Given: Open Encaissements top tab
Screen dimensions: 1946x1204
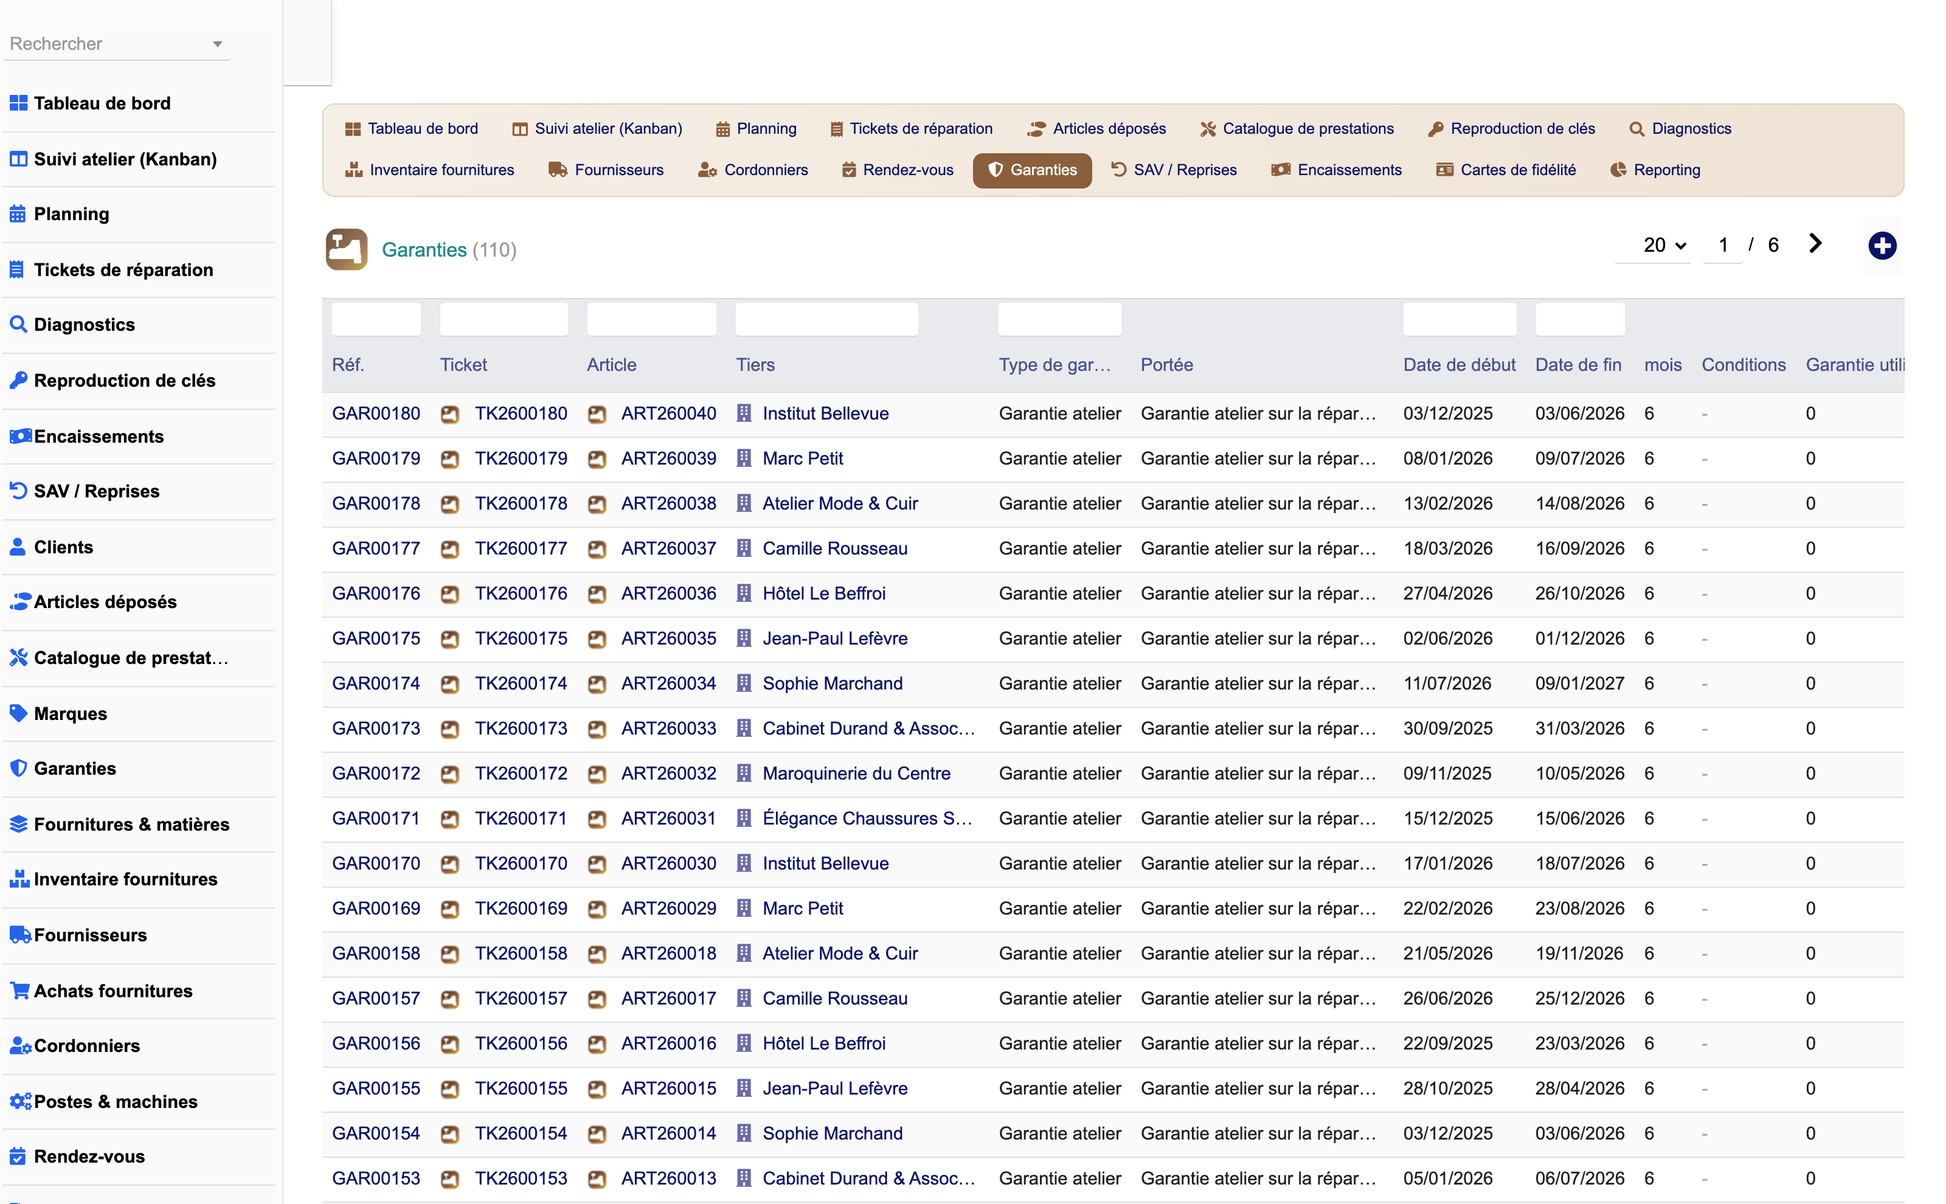Looking at the screenshot, I should tap(1336, 170).
